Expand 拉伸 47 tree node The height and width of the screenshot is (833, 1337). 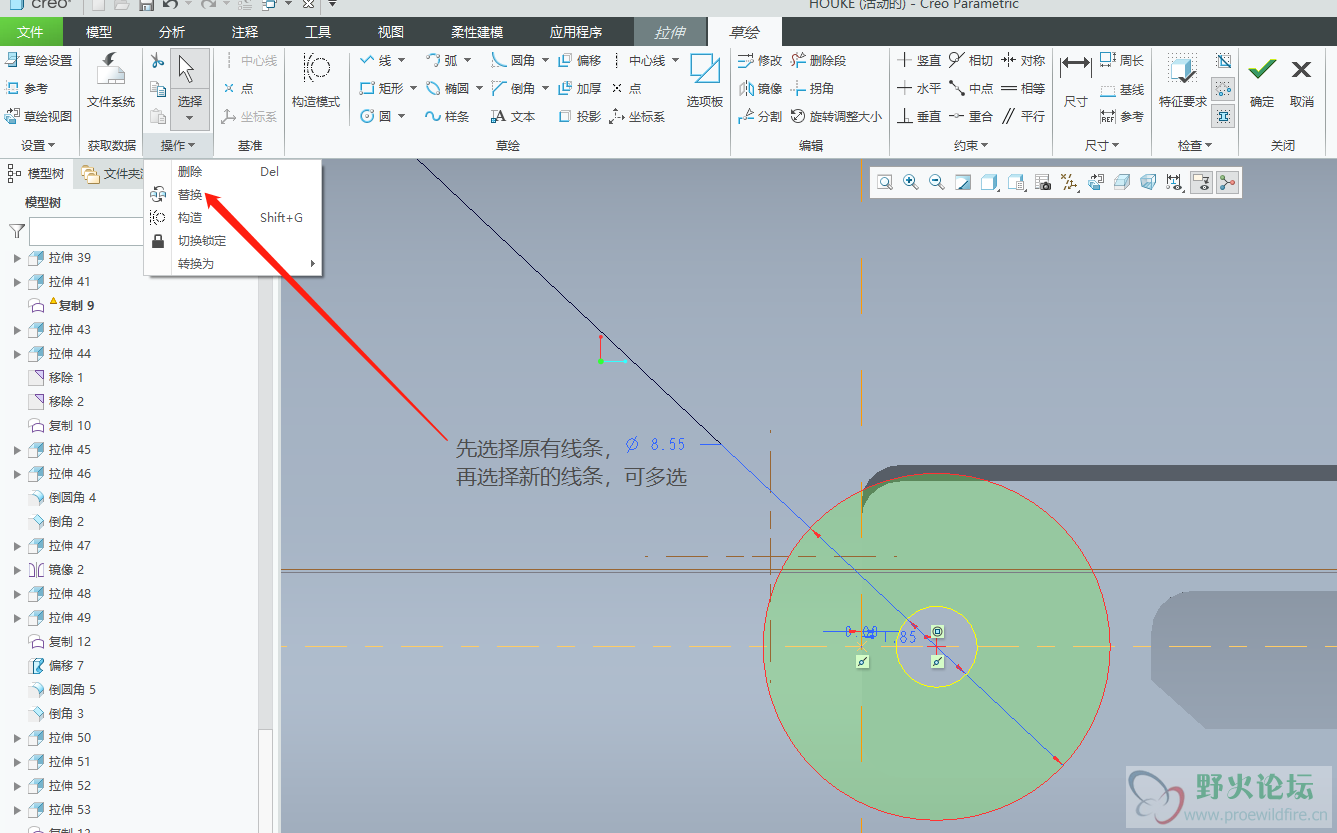17,546
